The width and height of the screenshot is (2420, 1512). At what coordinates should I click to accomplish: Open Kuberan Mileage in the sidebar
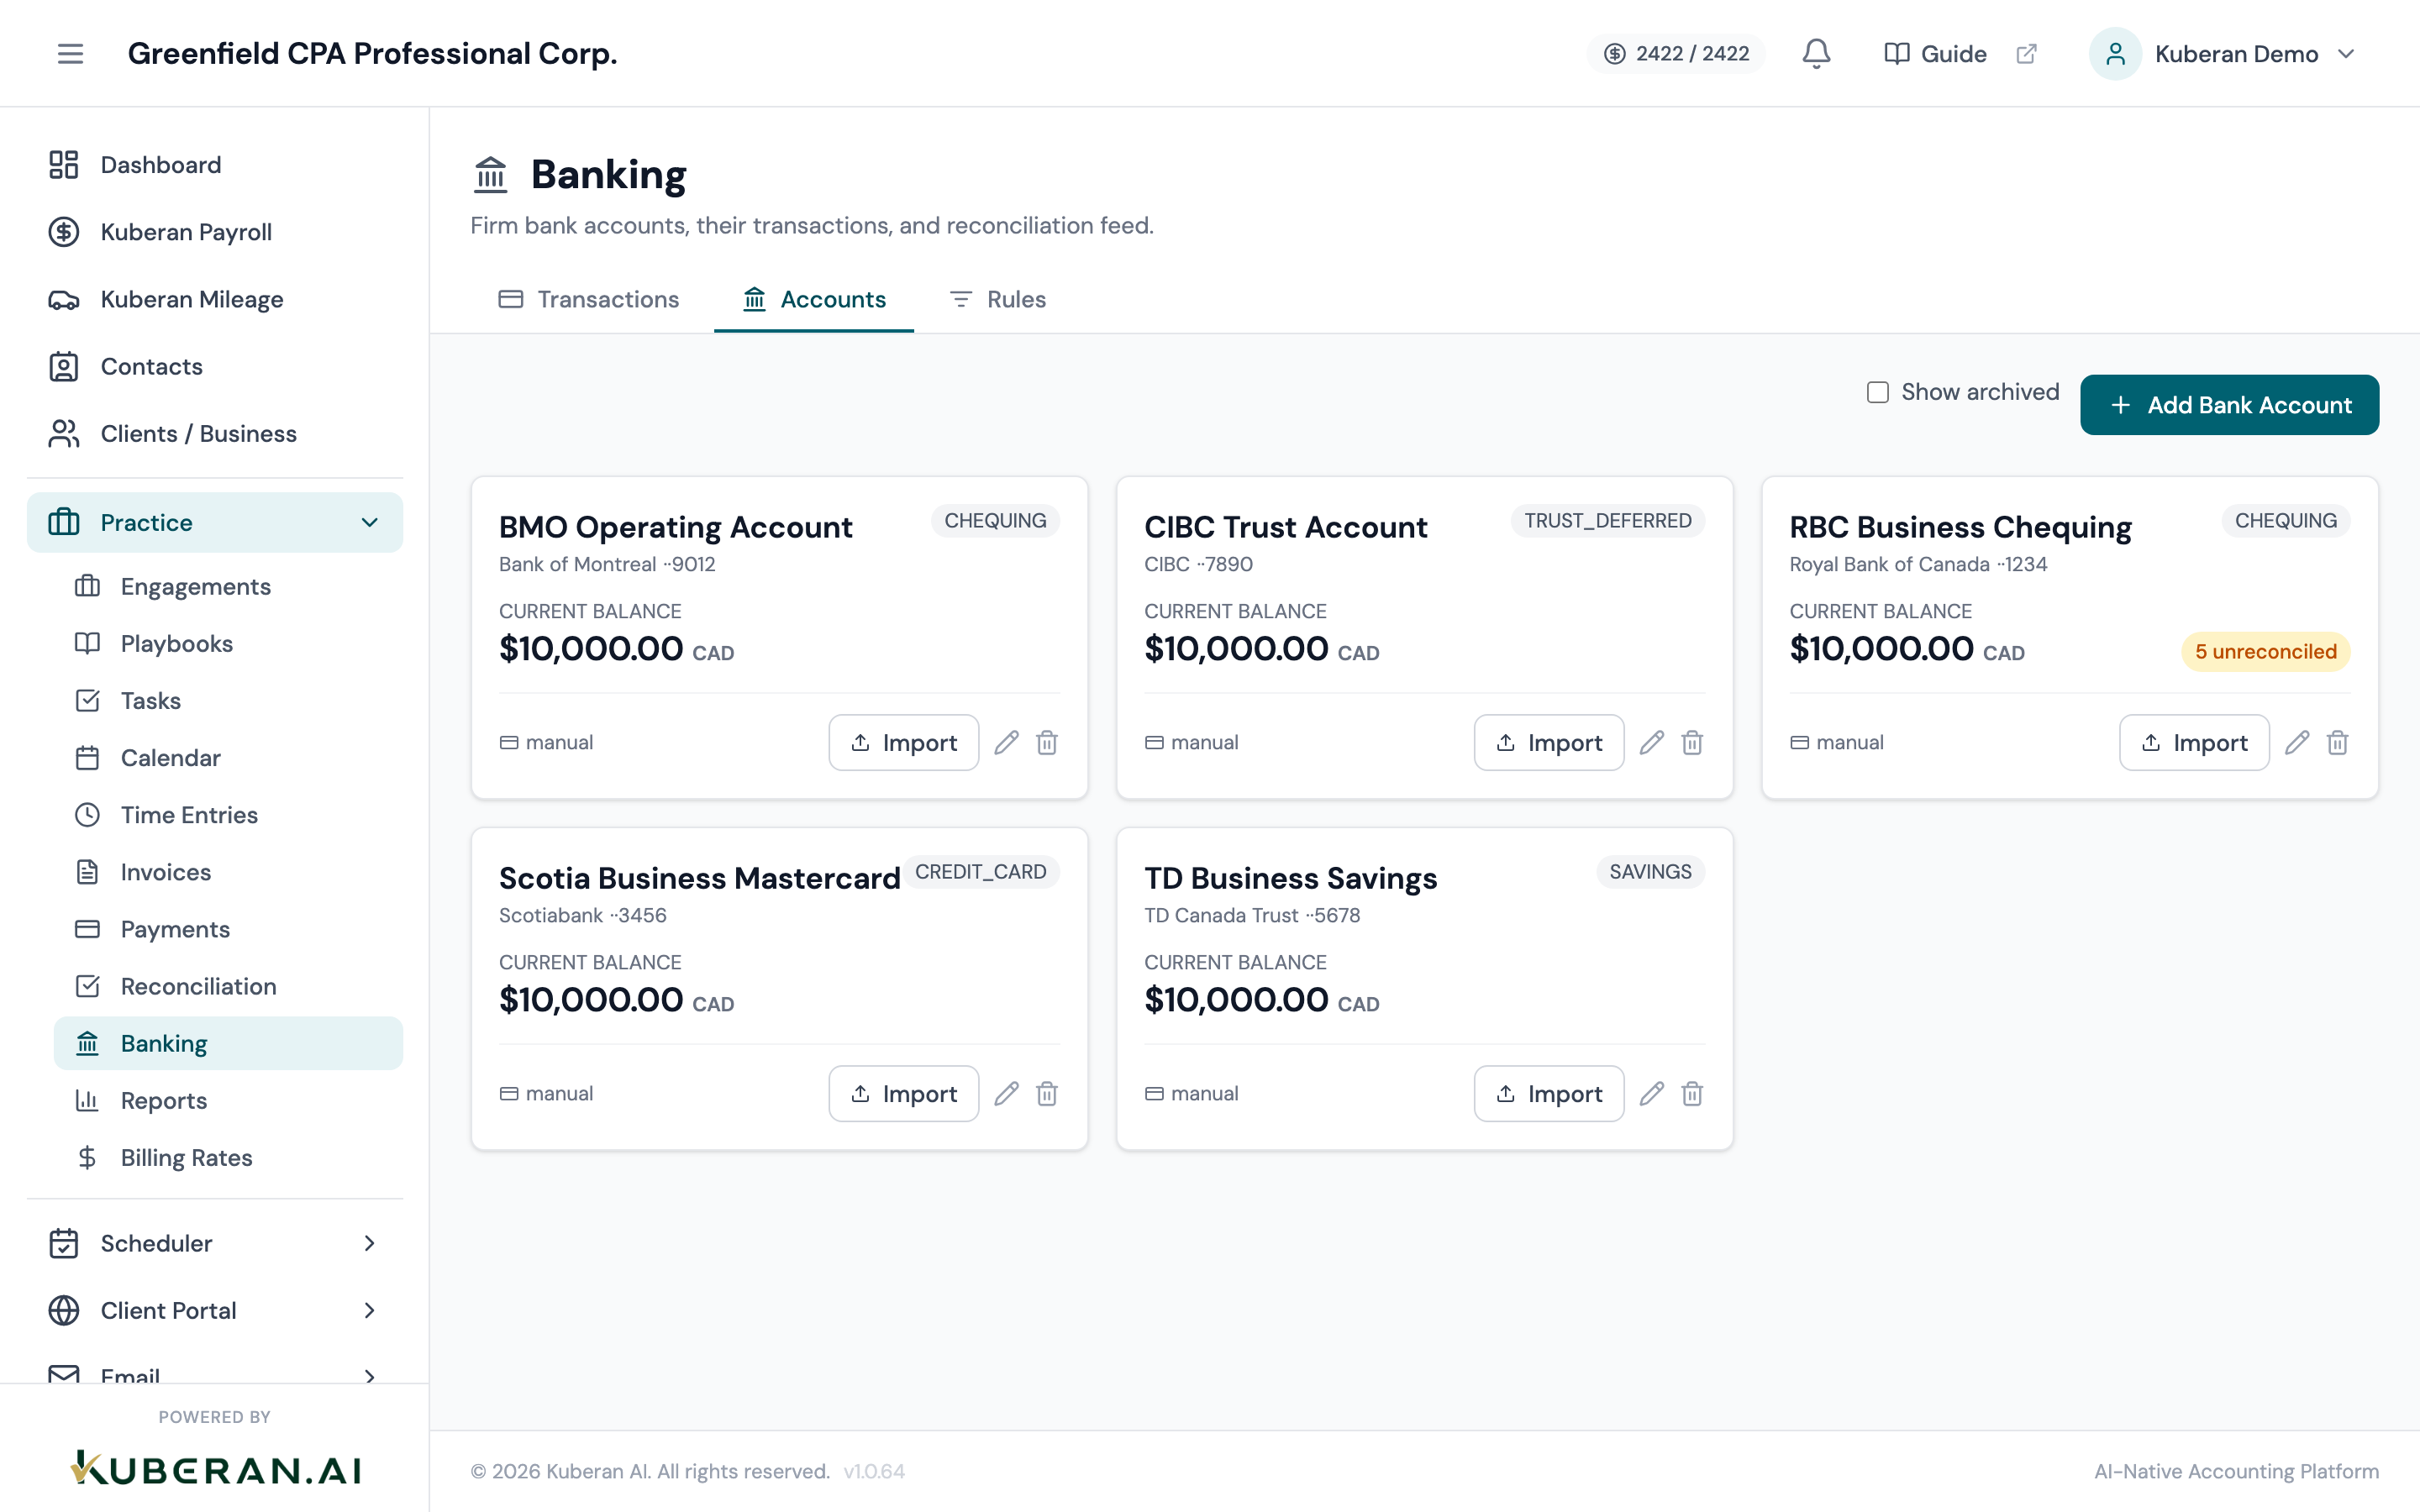tap(215, 299)
